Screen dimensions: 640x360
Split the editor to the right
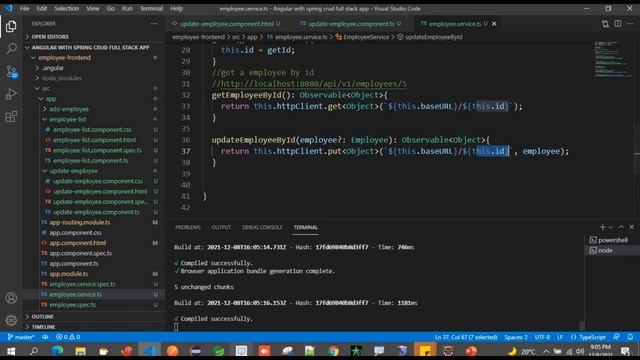(618, 24)
